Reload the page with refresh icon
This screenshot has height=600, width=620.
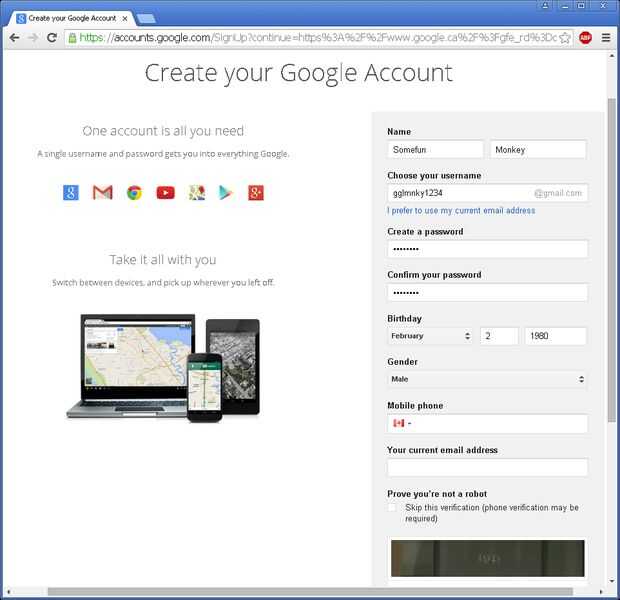point(52,38)
